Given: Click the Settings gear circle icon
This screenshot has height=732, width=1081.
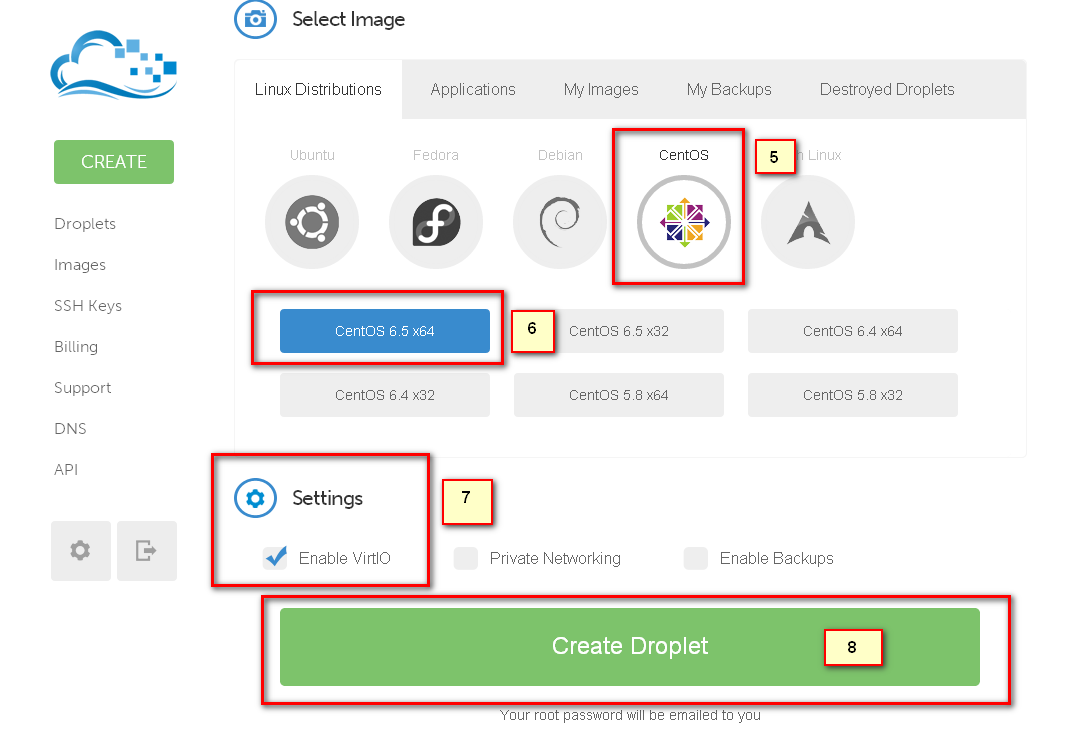Looking at the screenshot, I should pyautogui.click(x=255, y=498).
